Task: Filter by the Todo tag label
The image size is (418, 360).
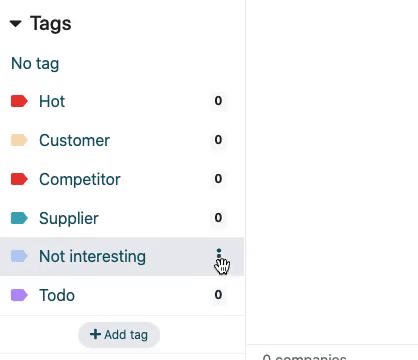Action: tap(57, 295)
